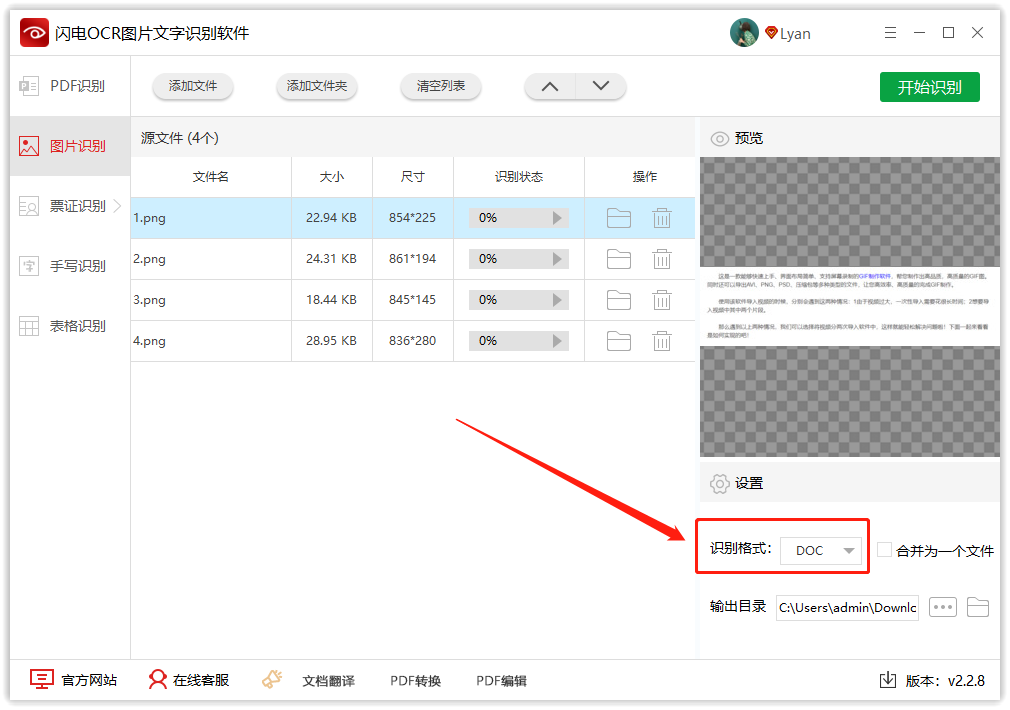Open the settings gear in 设置 section

pyautogui.click(x=719, y=483)
